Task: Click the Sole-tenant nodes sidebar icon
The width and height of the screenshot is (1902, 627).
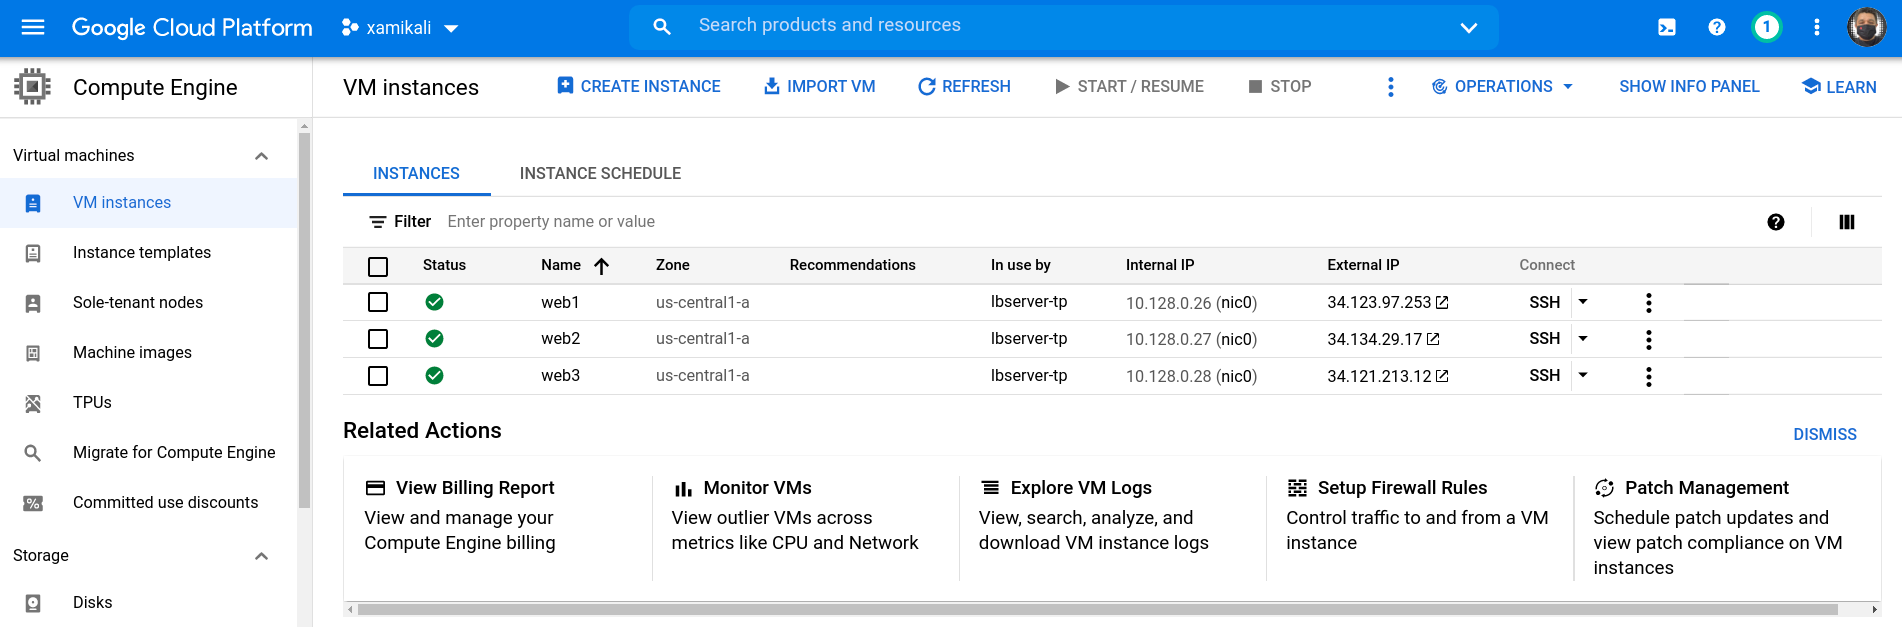Action: click(x=33, y=303)
